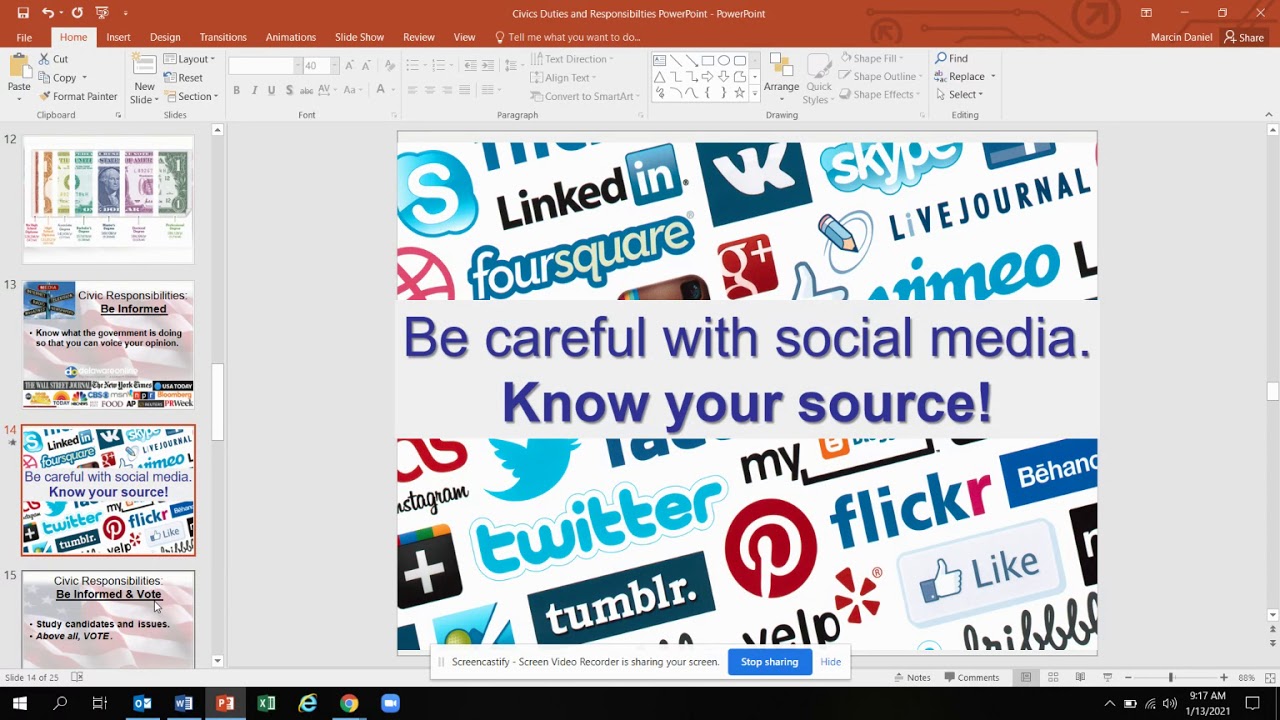Image resolution: width=1280 pixels, height=720 pixels.
Task: Redo with the repeat arrow icon
Action: [x=76, y=13]
